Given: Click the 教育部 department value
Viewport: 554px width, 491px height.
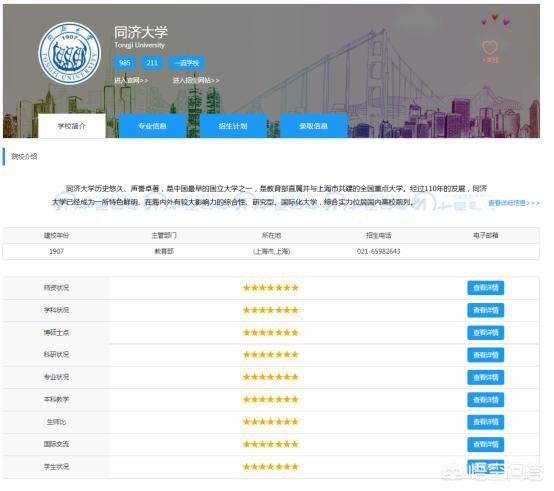Looking at the screenshot, I should coord(164,252).
